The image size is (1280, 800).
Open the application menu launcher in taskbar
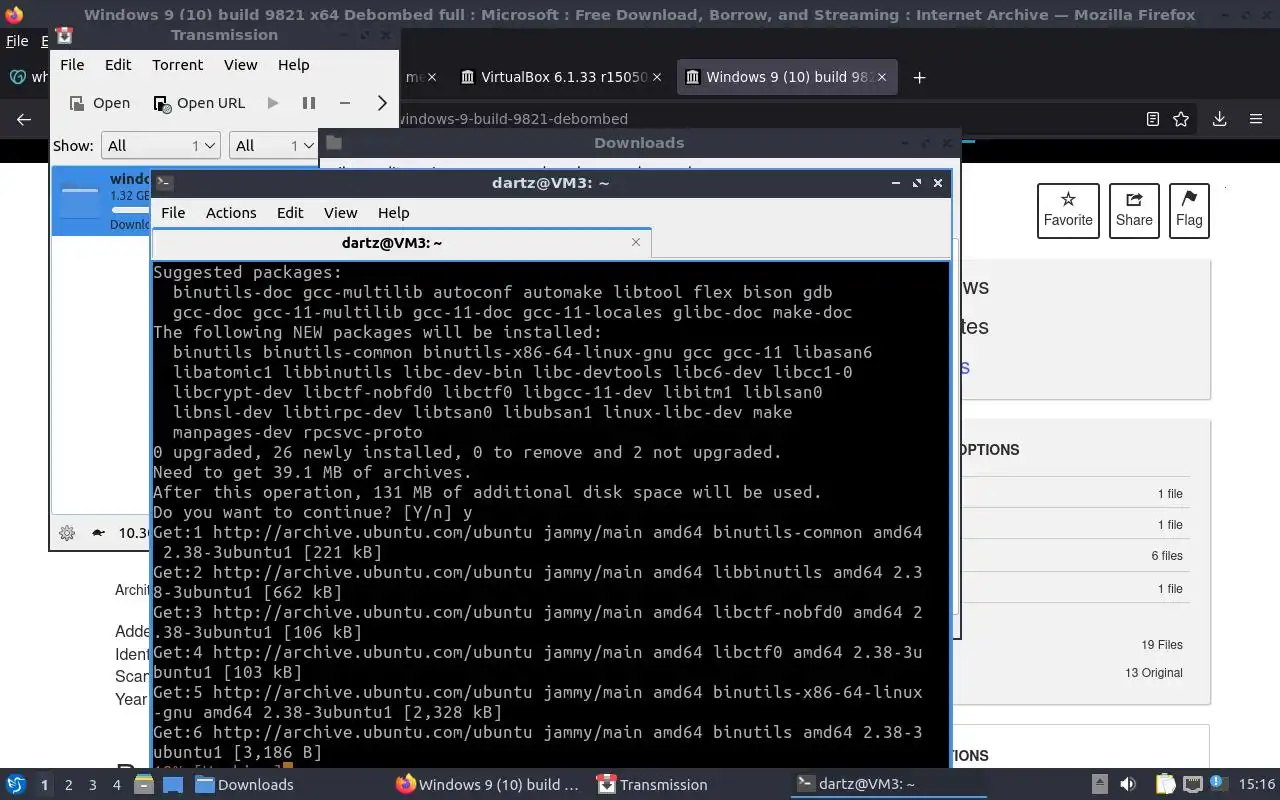pyautogui.click(x=15, y=784)
